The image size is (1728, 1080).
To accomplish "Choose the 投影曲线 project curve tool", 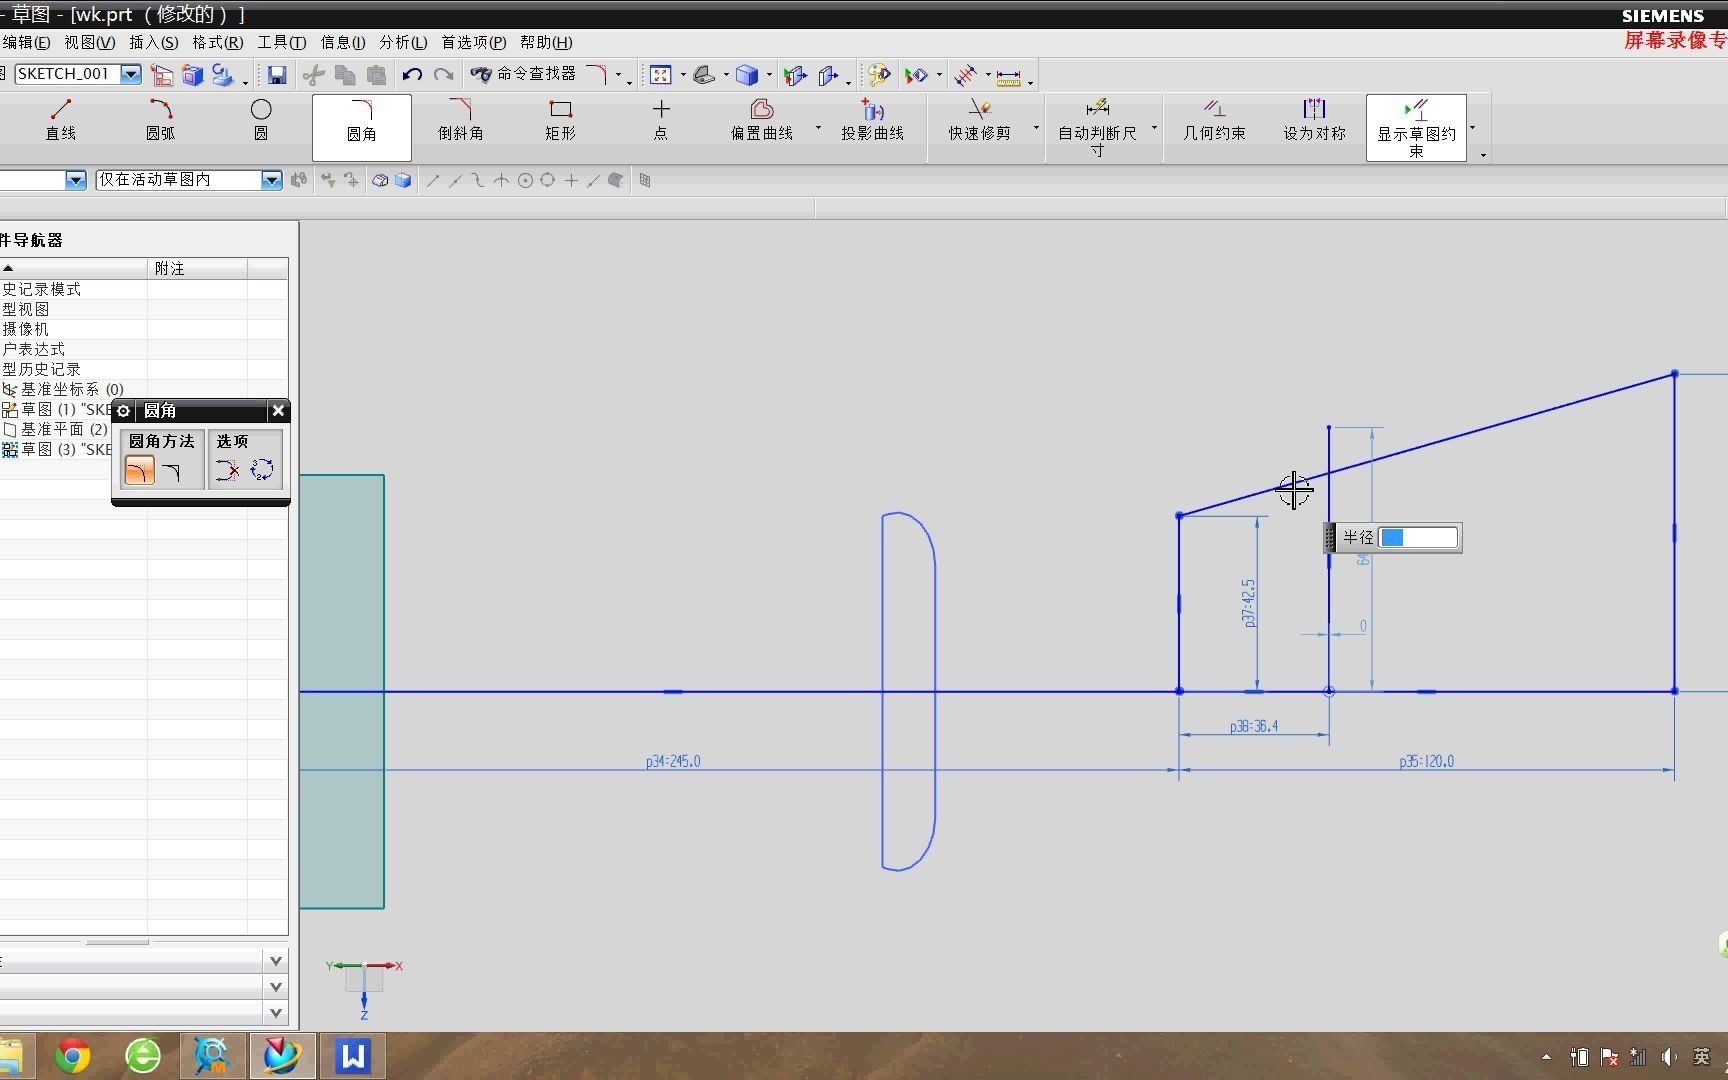I will [872, 120].
